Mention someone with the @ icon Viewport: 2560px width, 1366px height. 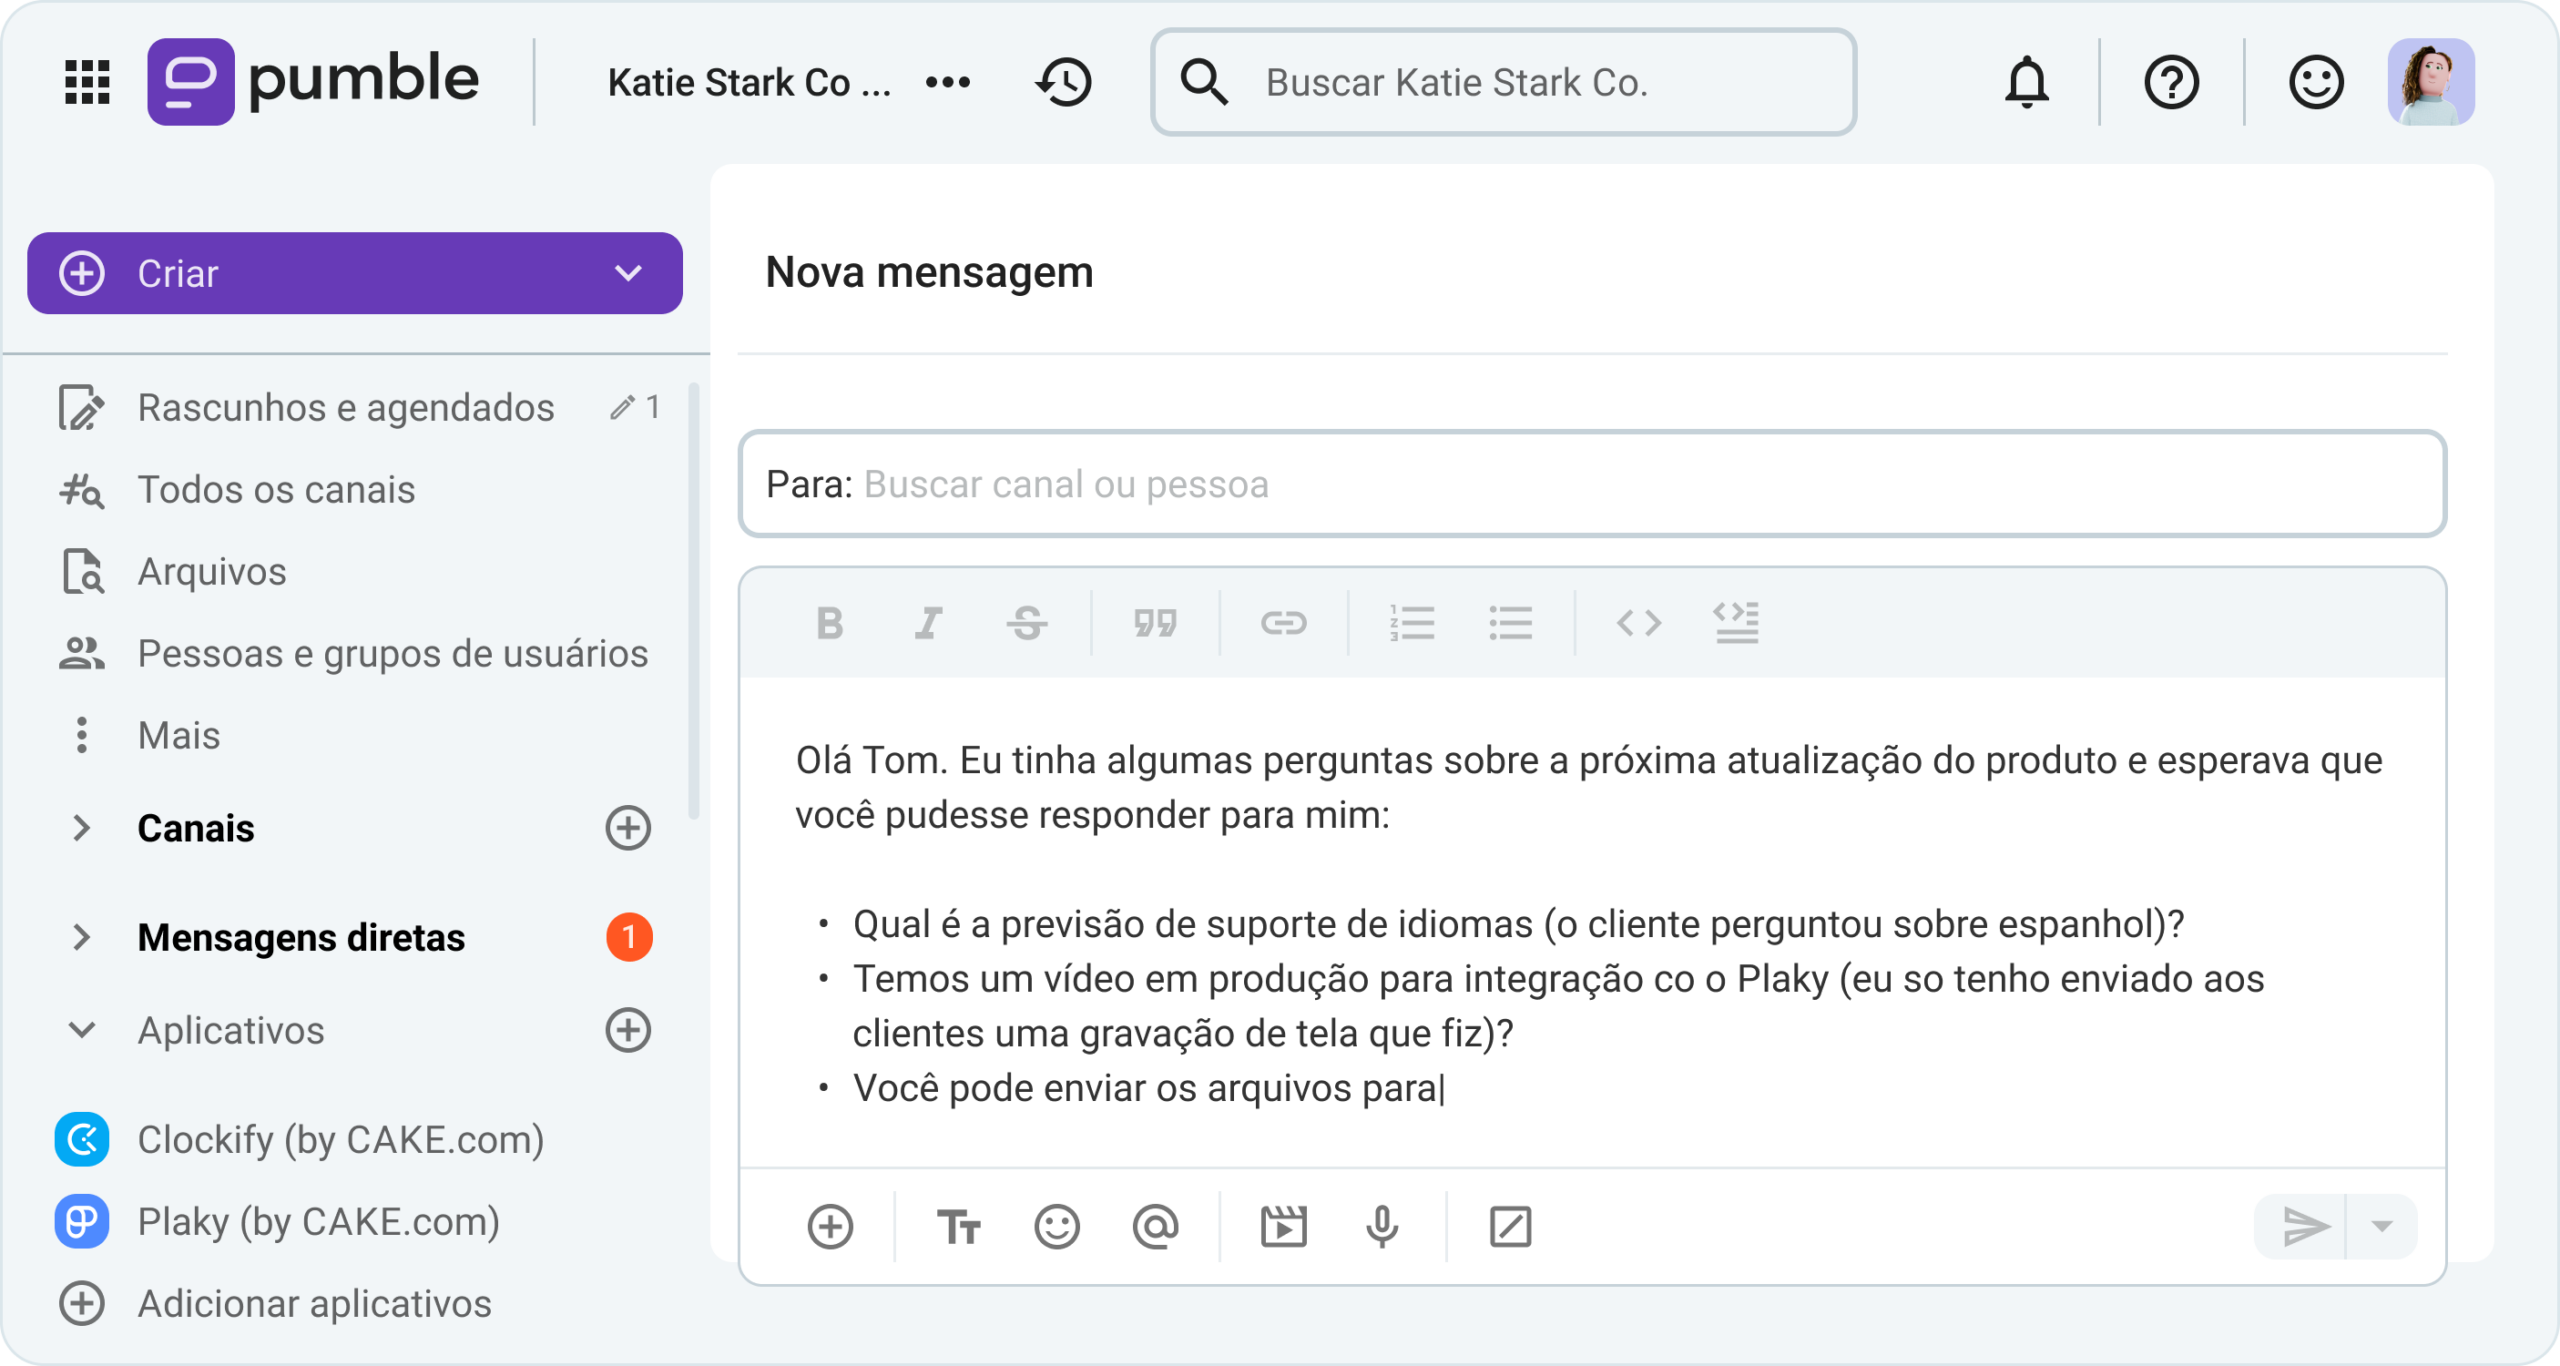click(x=1155, y=1226)
